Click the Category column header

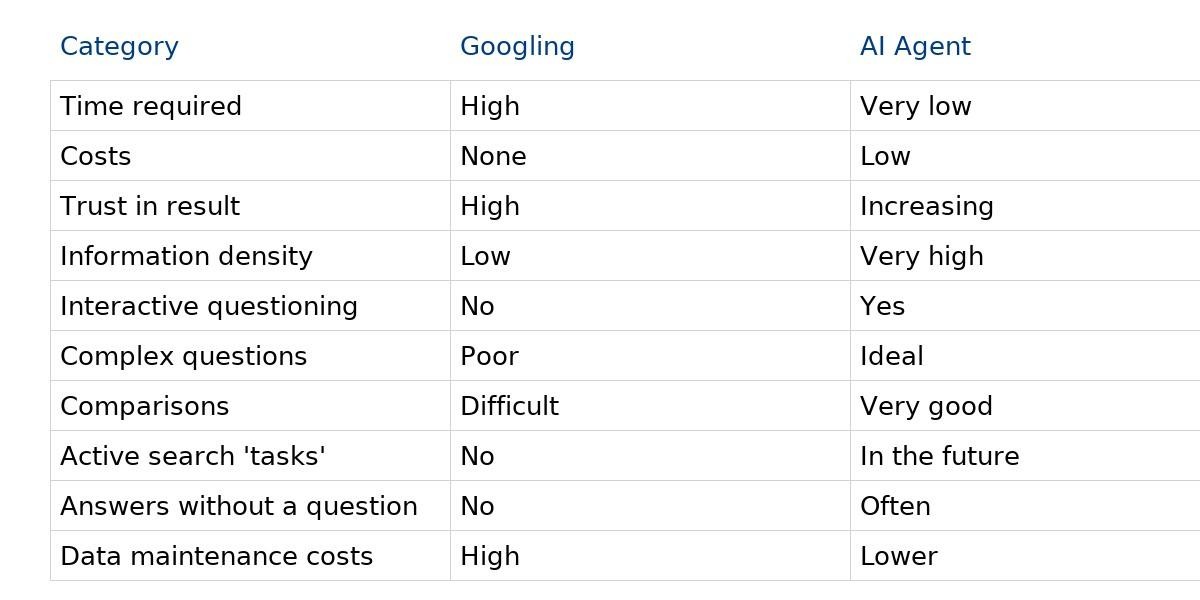pyautogui.click(x=119, y=46)
